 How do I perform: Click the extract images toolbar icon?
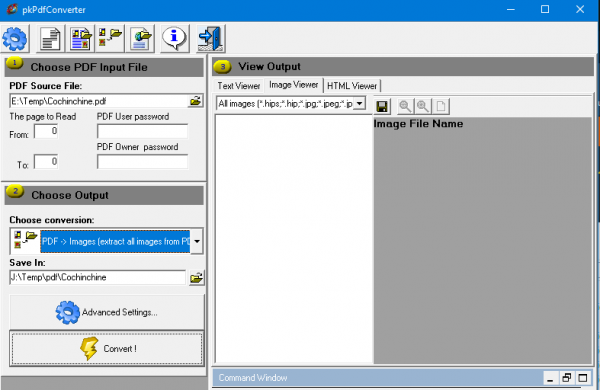click(x=110, y=38)
